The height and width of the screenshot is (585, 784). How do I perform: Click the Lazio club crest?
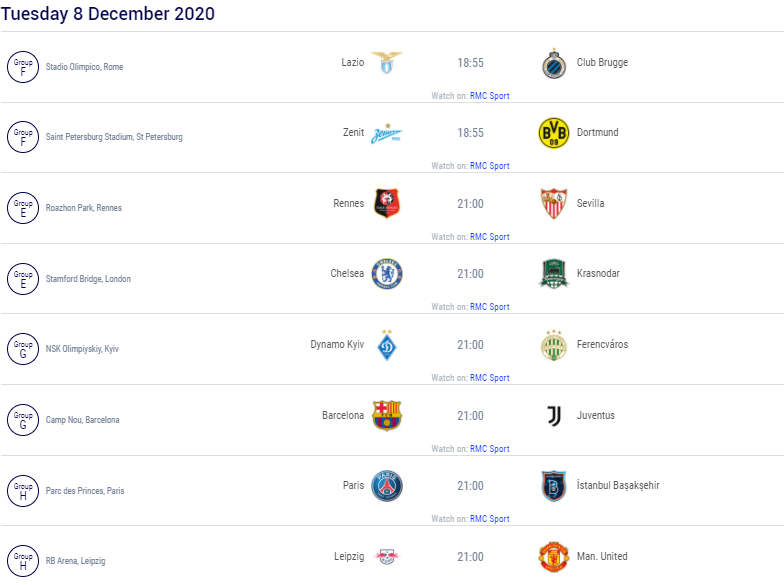pyautogui.click(x=386, y=62)
